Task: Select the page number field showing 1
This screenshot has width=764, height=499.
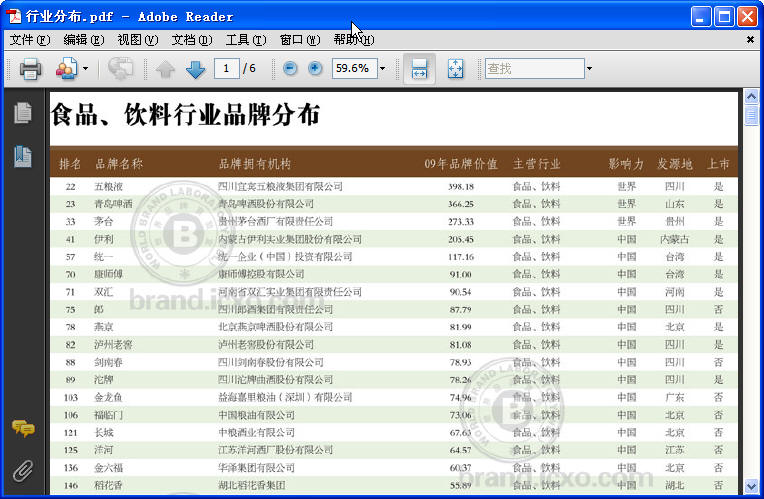Action: (x=227, y=68)
